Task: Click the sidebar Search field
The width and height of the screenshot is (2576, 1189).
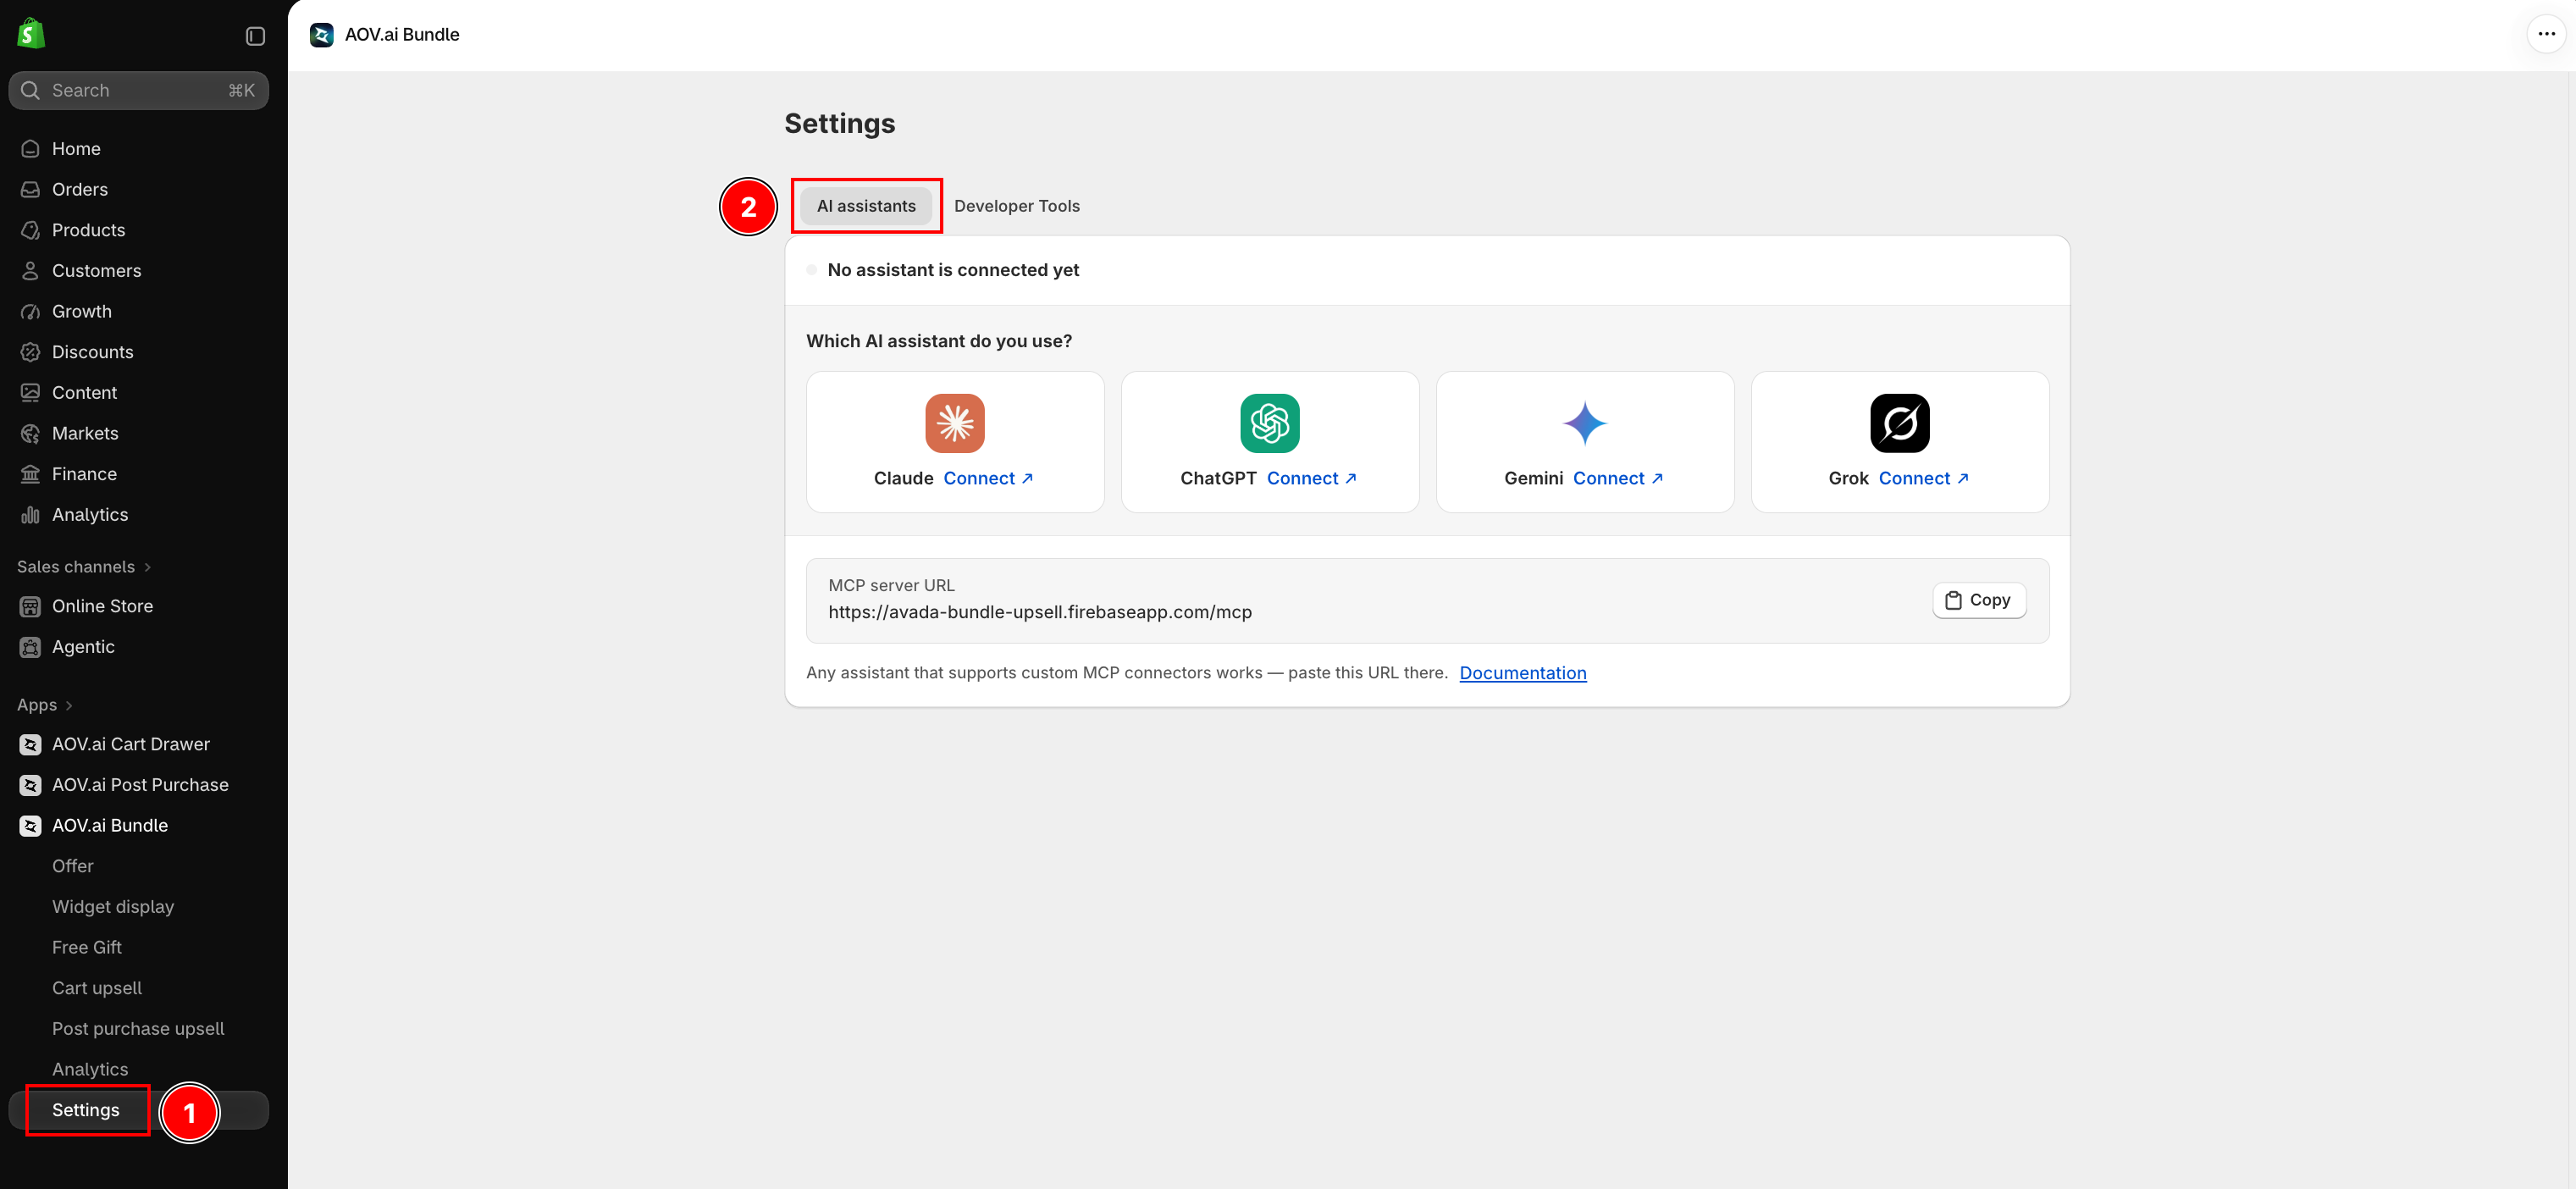Action: click(138, 91)
